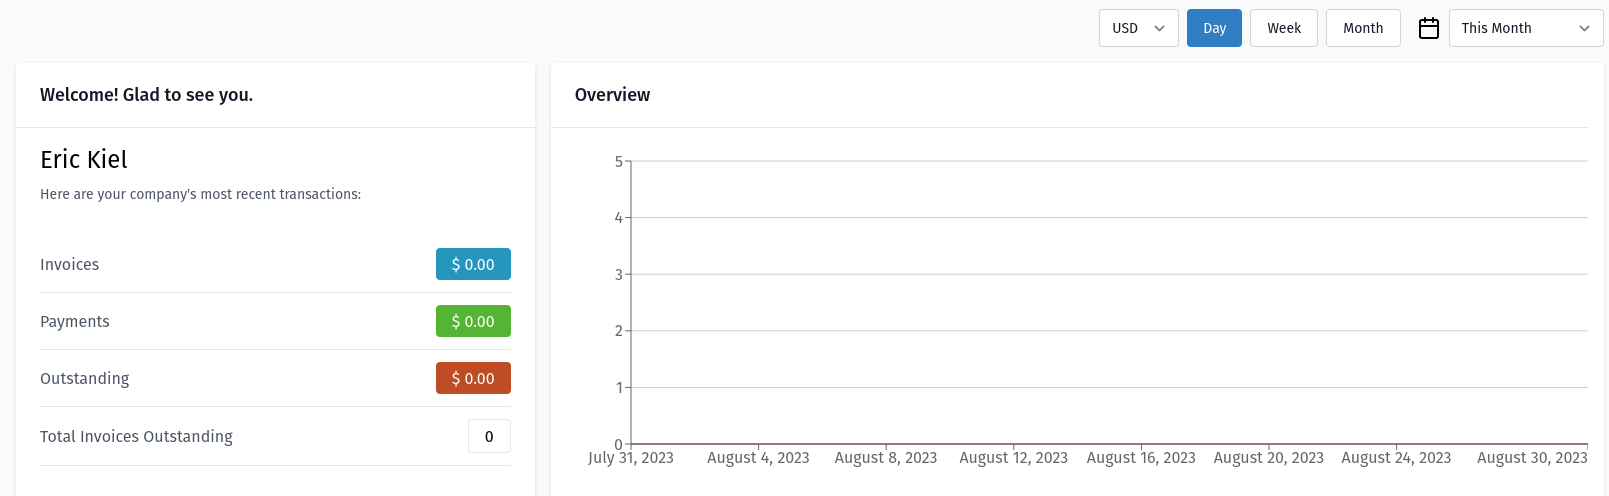Expand the USD currency dropdown
The width and height of the screenshot is (1609, 496).
[1139, 28]
